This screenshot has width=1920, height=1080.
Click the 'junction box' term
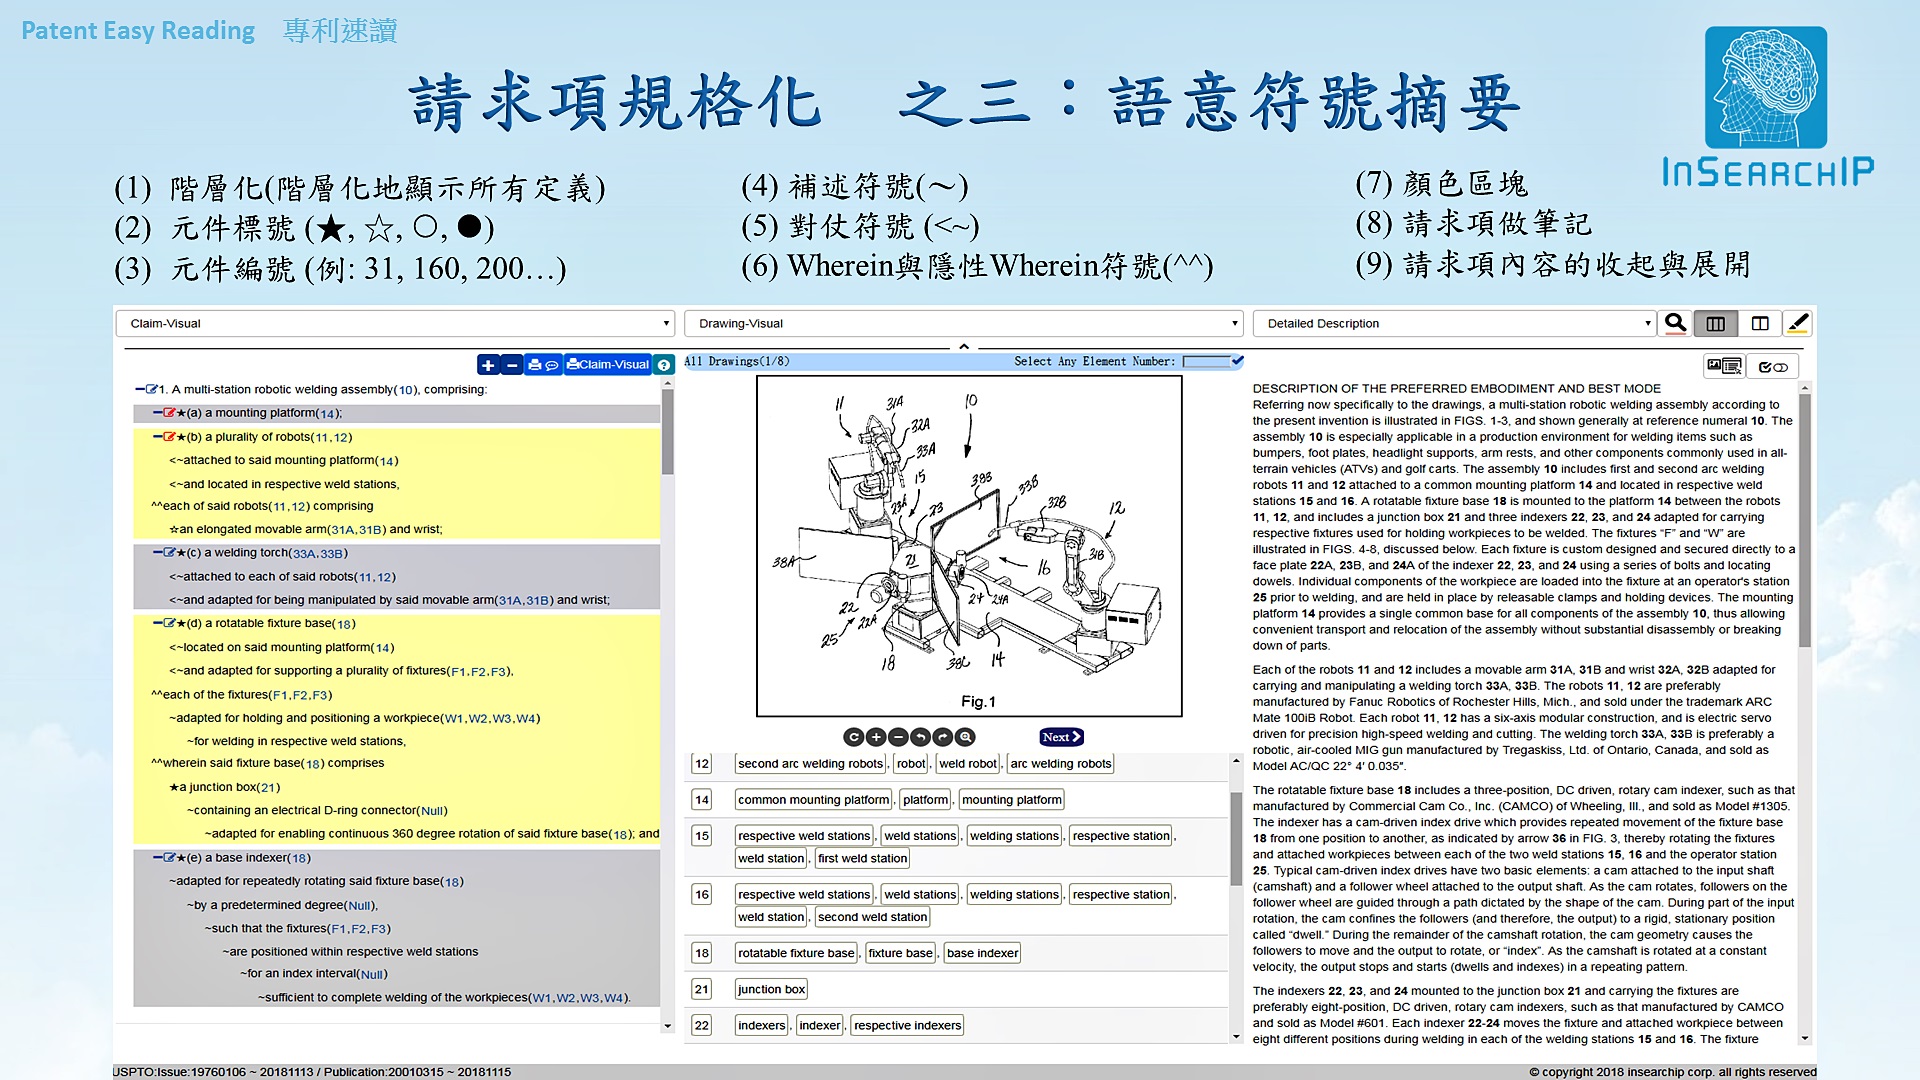[x=772, y=989]
